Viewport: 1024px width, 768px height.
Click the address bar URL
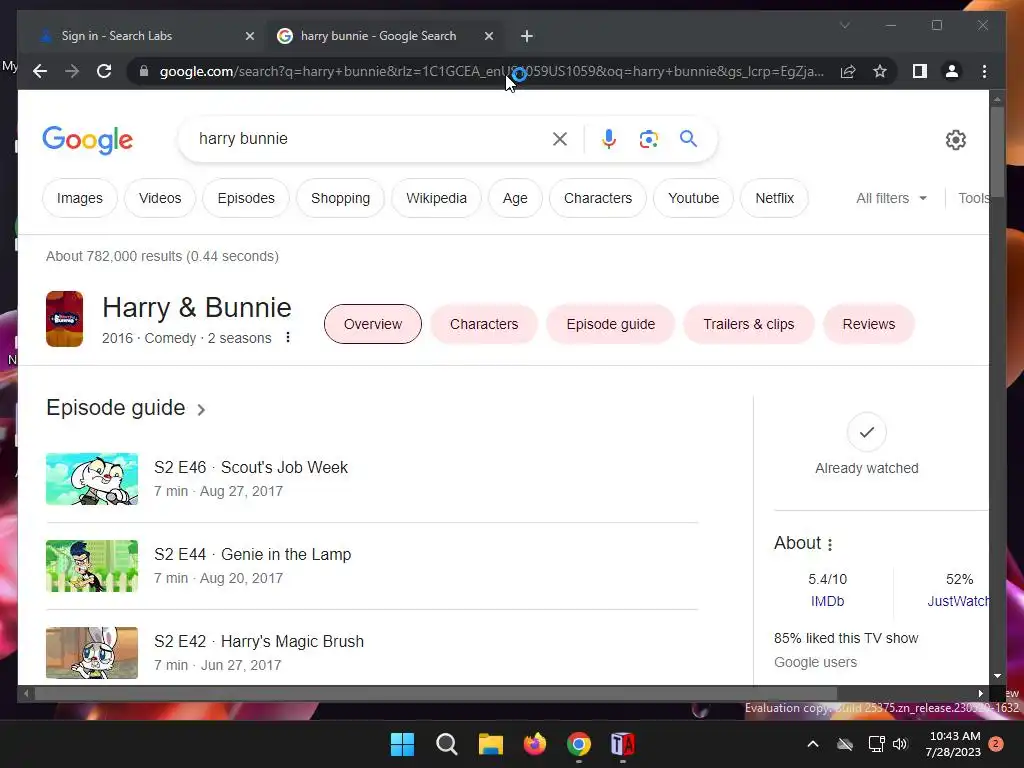[491, 71]
